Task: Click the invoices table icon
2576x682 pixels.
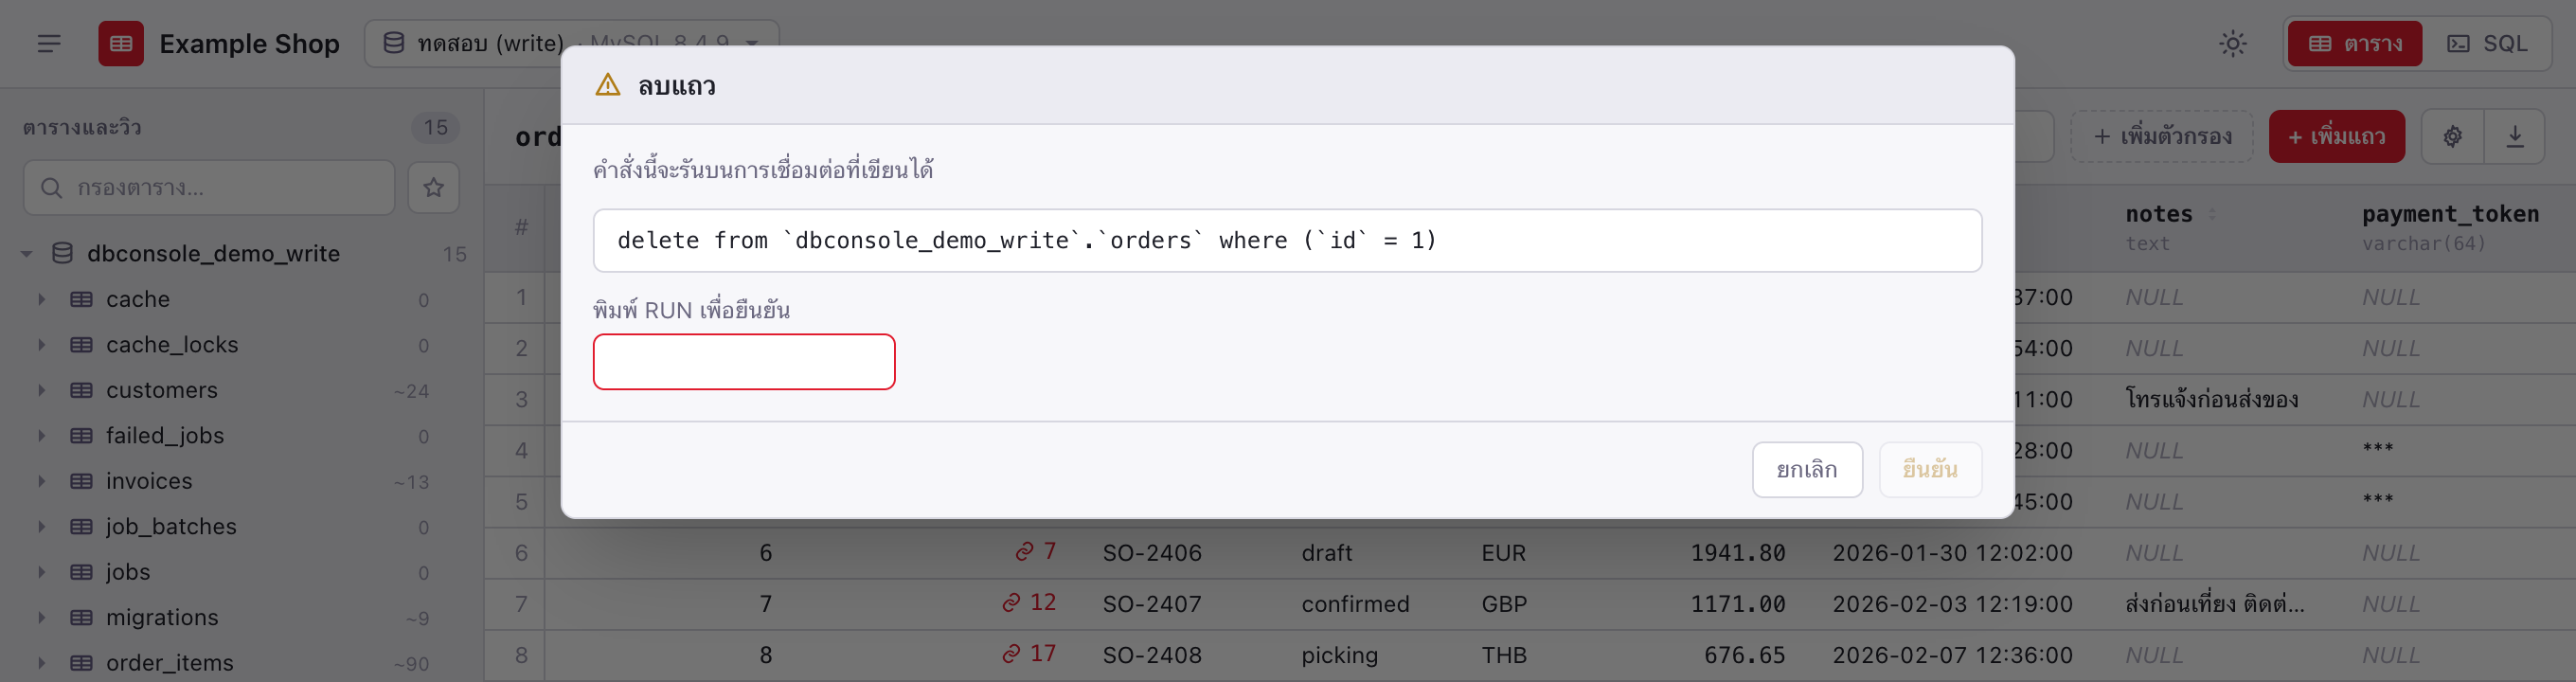Action: 81,481
